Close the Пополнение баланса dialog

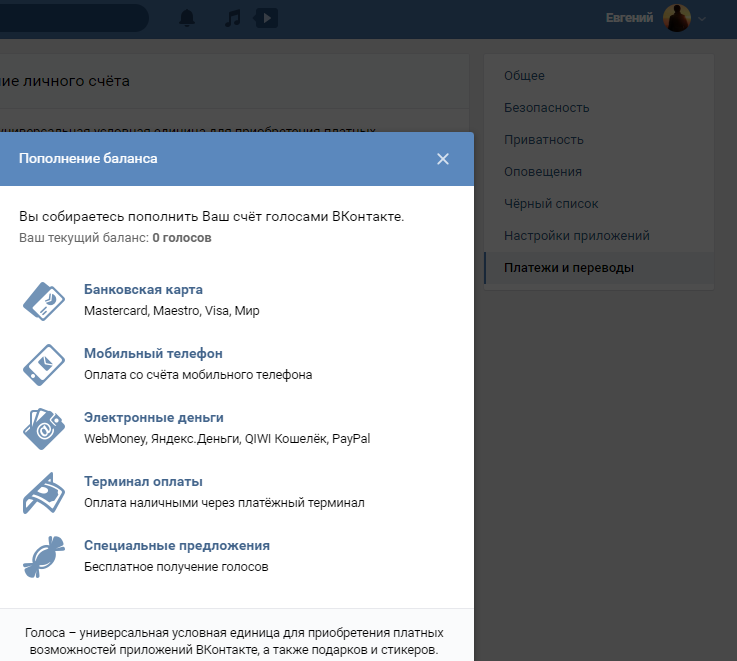(443, 159)
